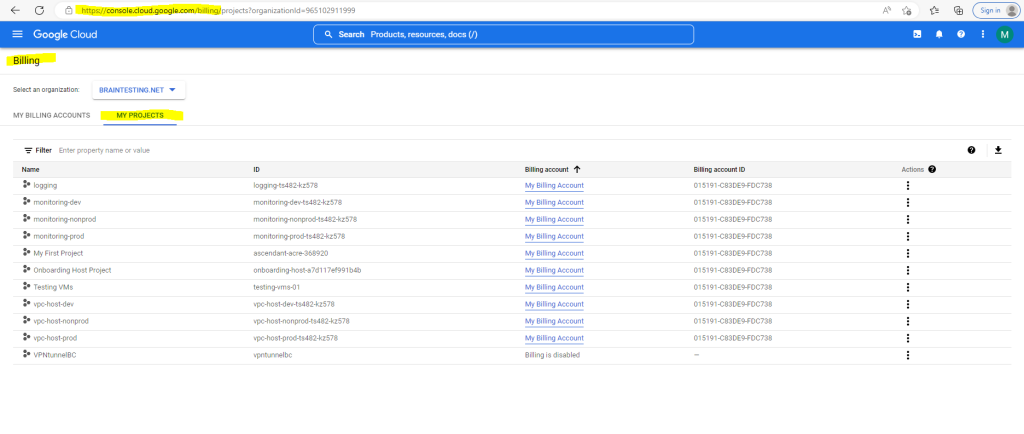Image resolution: width=1024 pixels, height=434 pixels.
Task: Open the help question mark in header
Action: click(961, 35)
